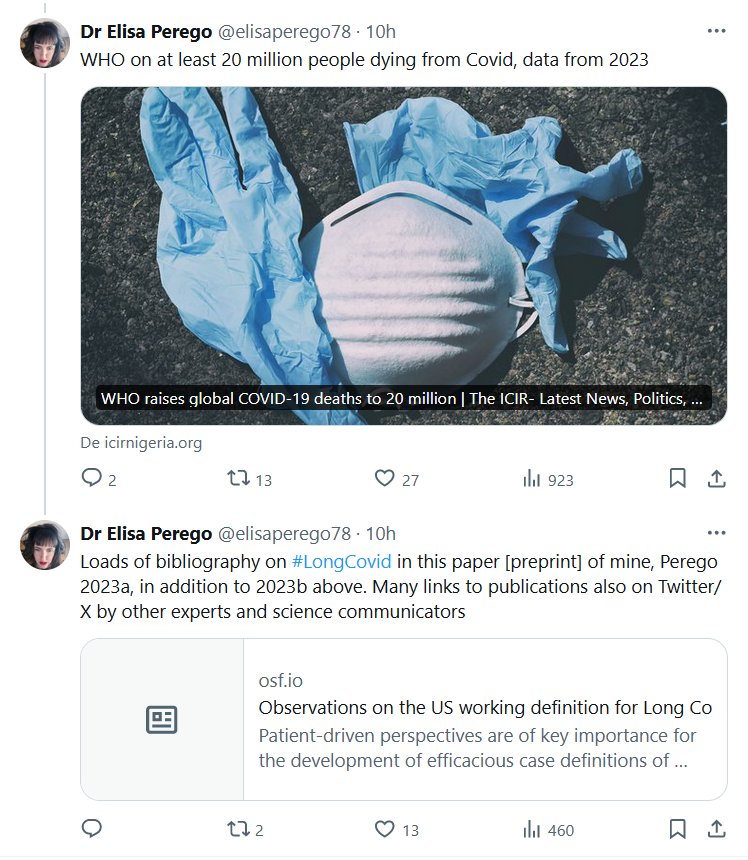The image size is (748, 860).
Task: Reply to the WHO 20 million deaths tweet
Action: (92, 479)
